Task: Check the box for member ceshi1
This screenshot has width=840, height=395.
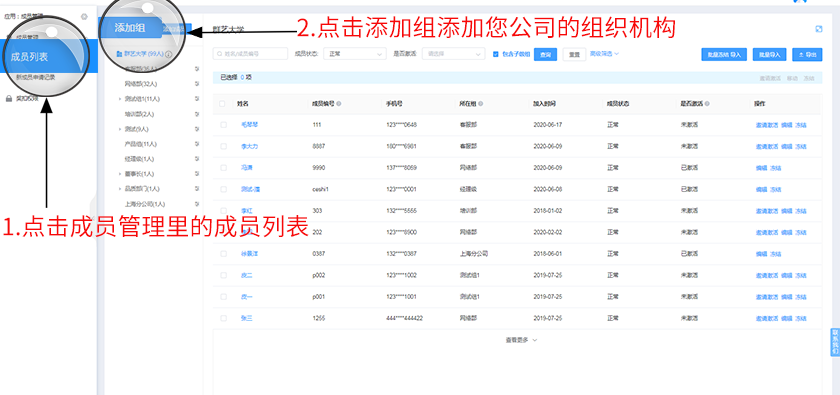Action: [223, 189]
